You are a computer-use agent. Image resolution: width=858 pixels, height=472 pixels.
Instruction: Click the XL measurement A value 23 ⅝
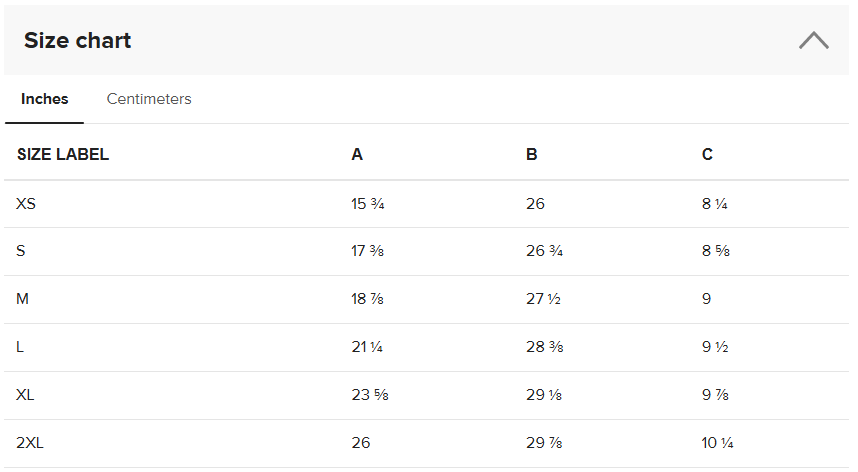(x=369, y=395)
